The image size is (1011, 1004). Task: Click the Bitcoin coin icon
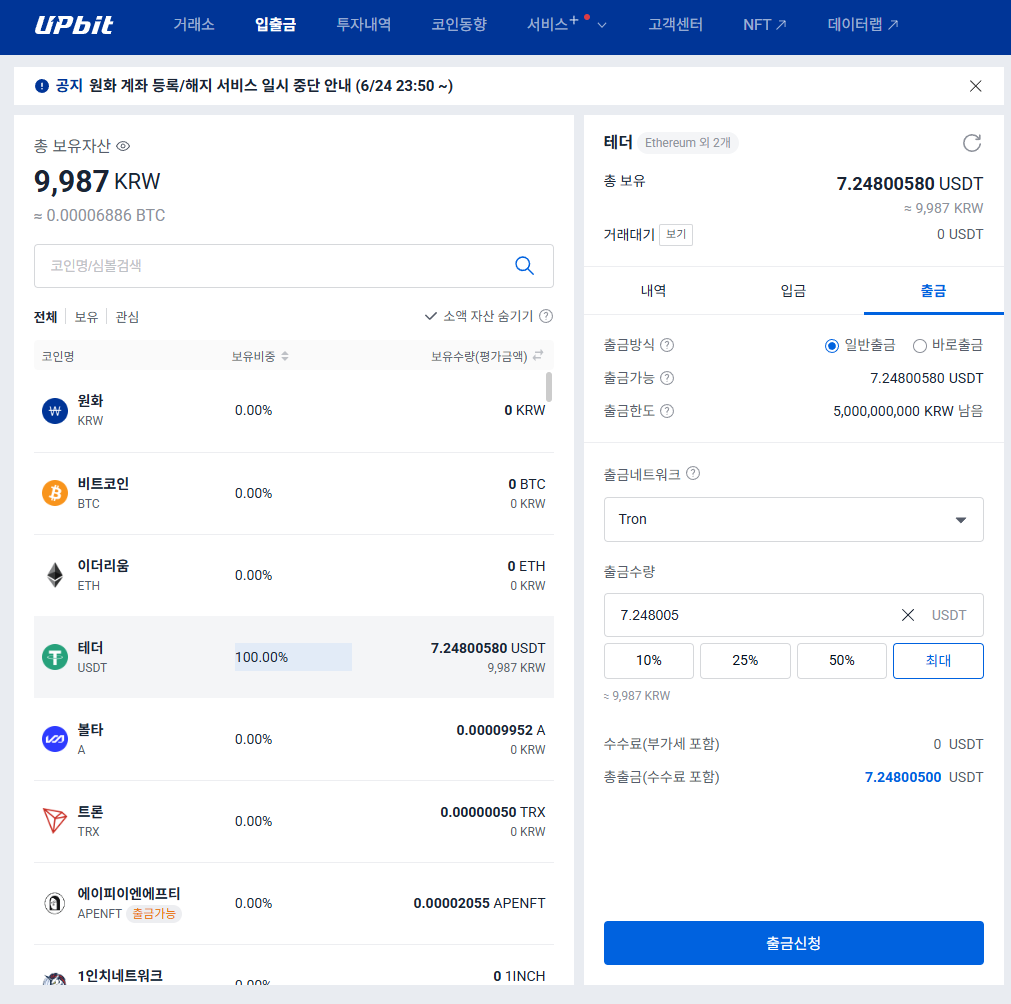(54, 493)
